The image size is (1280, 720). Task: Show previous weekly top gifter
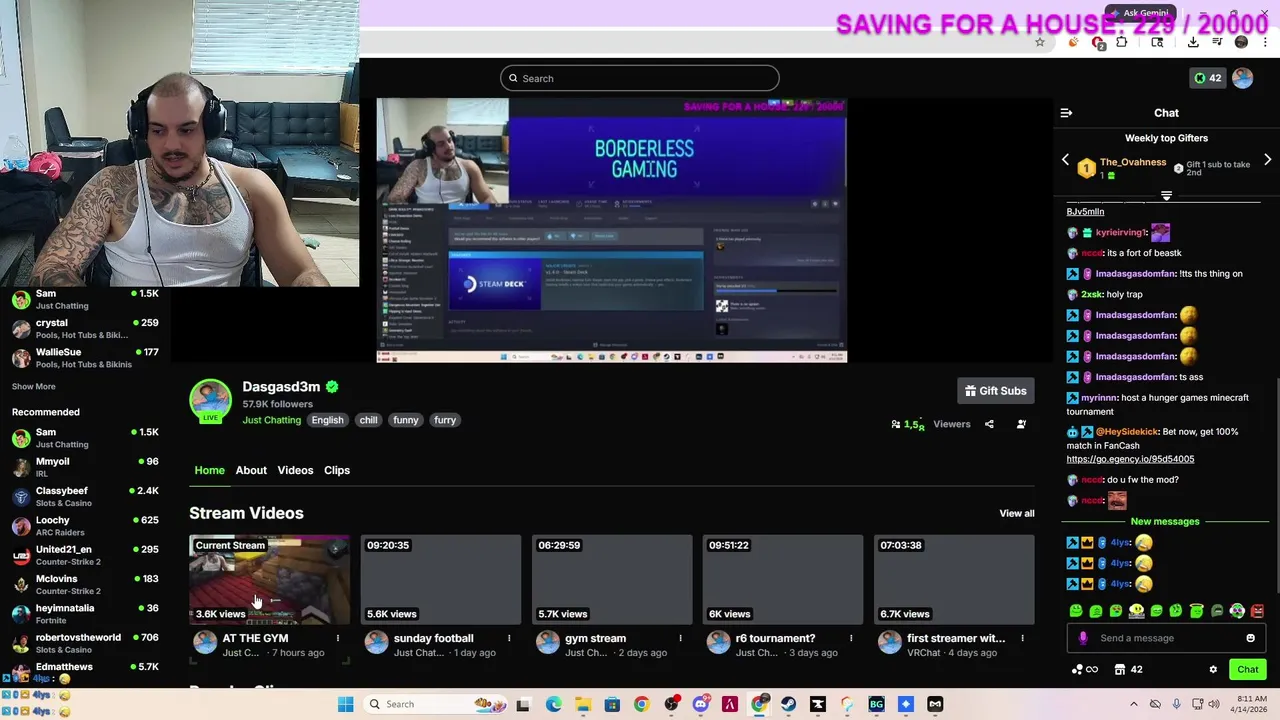[1065, 160]
